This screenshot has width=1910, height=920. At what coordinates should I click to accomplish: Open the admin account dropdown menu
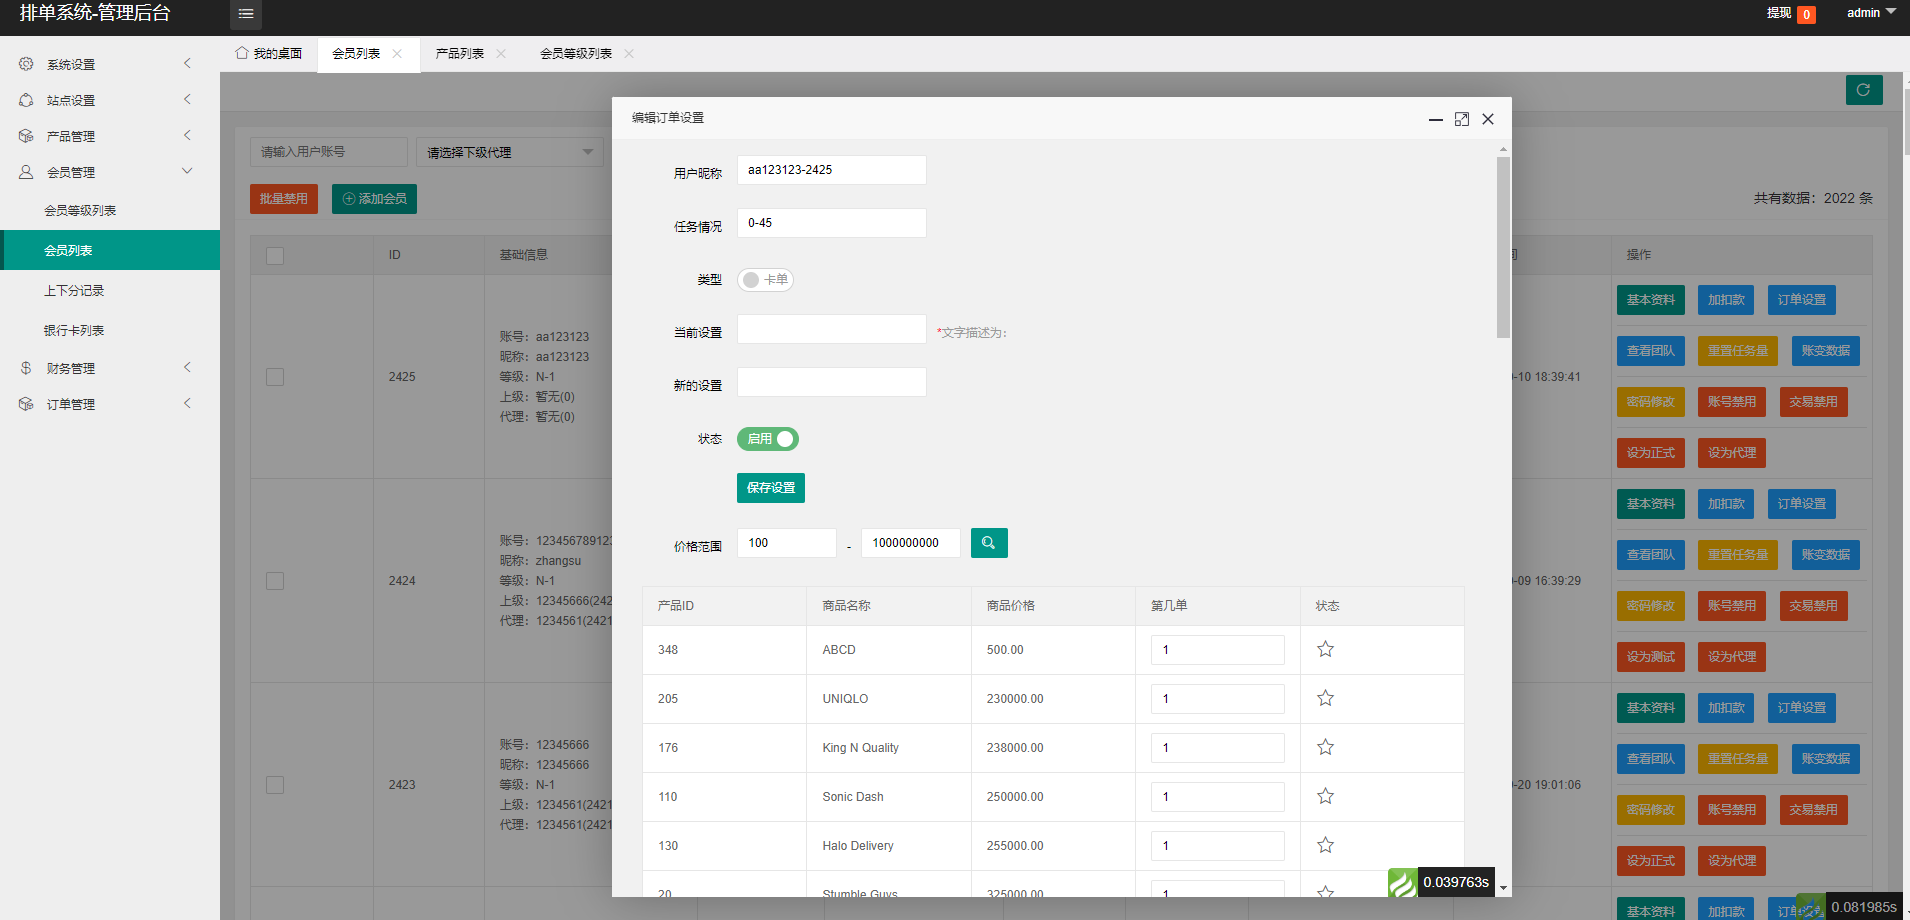pos(1869,13)
